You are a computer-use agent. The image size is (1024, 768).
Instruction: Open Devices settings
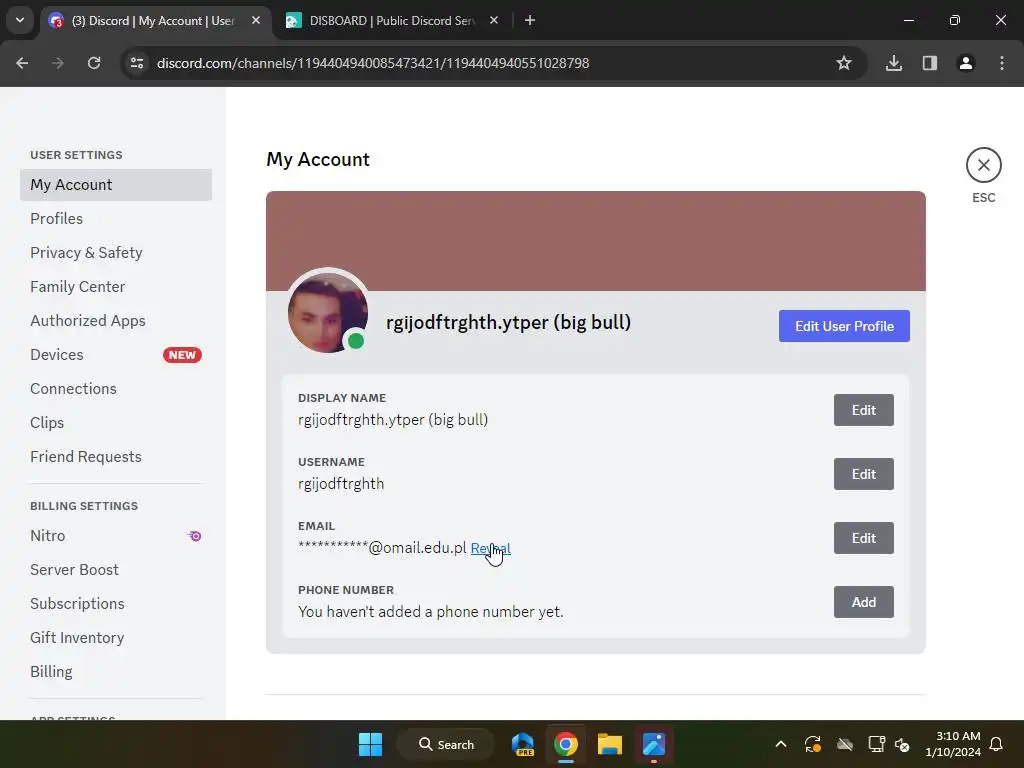pyautogui.click(x=116, y=355)
